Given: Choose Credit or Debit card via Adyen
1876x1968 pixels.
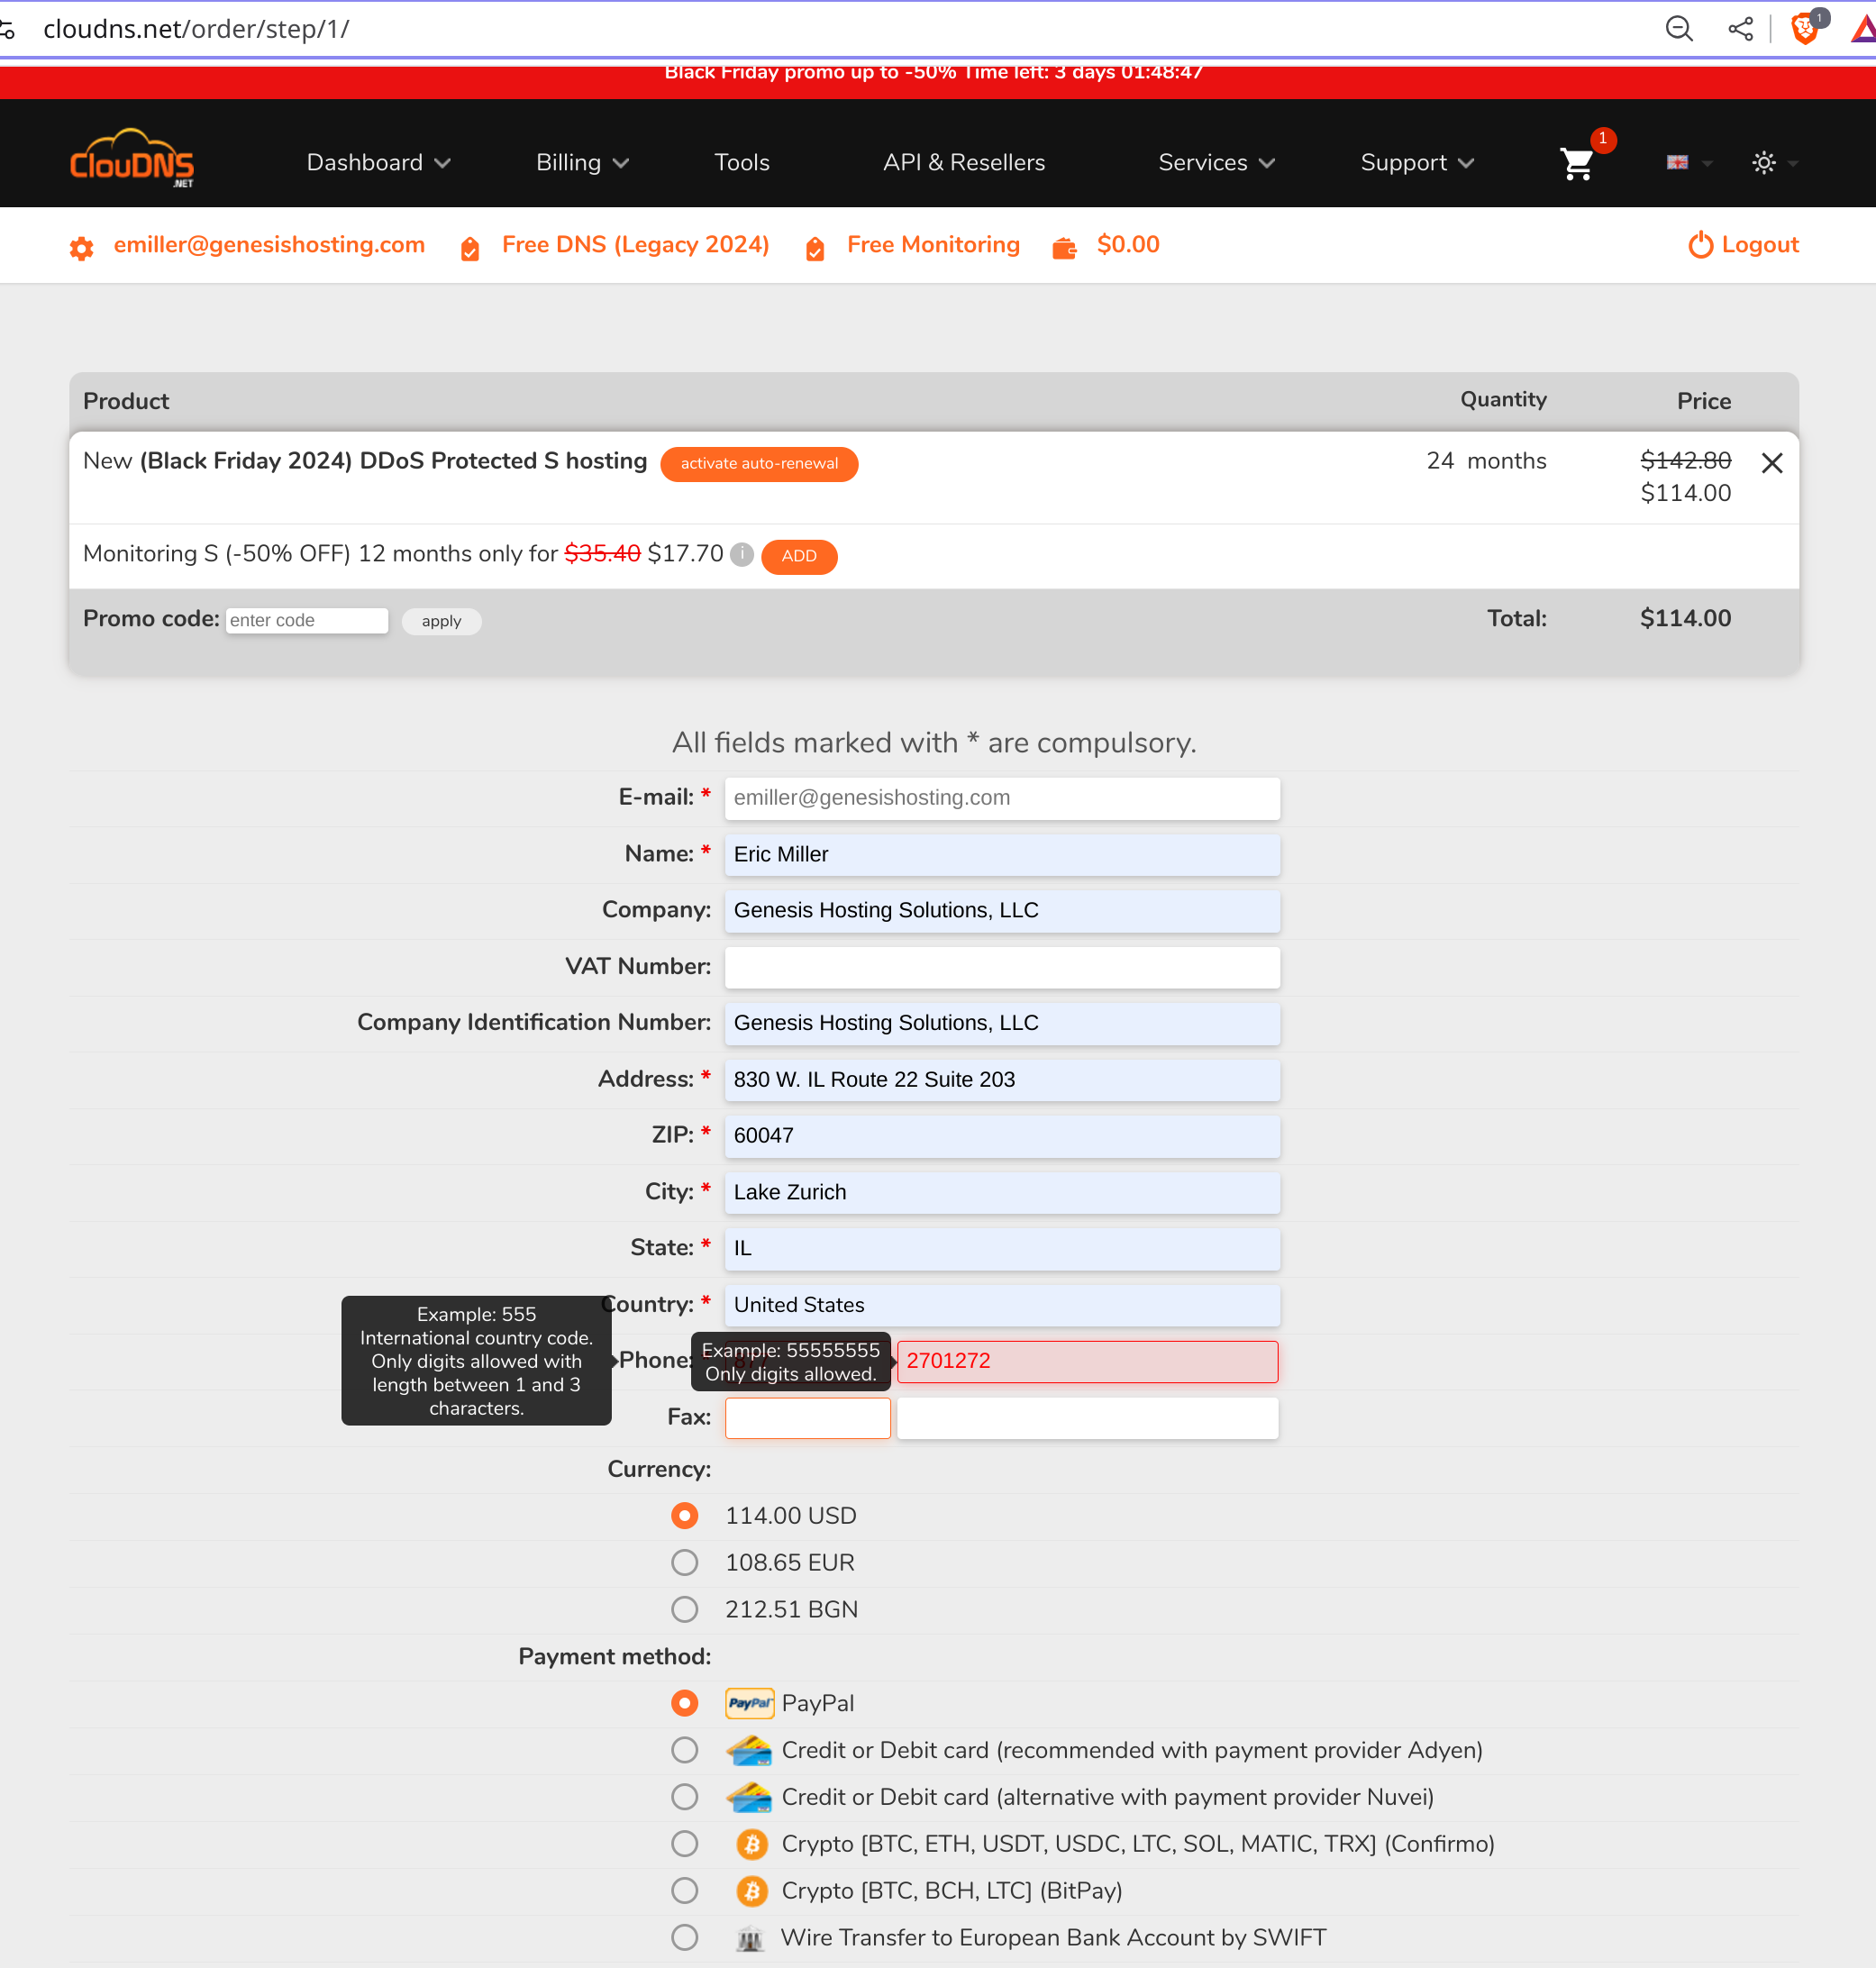Looking at the screenshot, I should 684,1750.
